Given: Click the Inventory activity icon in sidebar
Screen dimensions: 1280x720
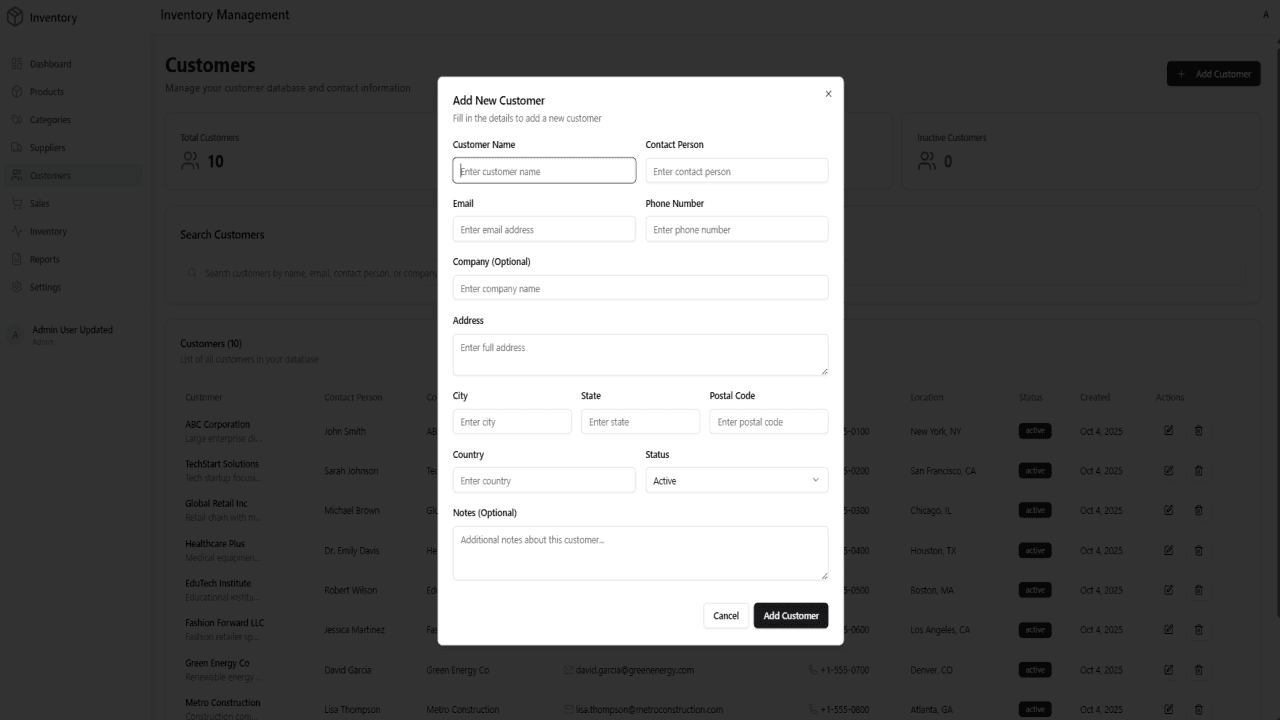Looking at the screenshot, I should click(17, 232).
